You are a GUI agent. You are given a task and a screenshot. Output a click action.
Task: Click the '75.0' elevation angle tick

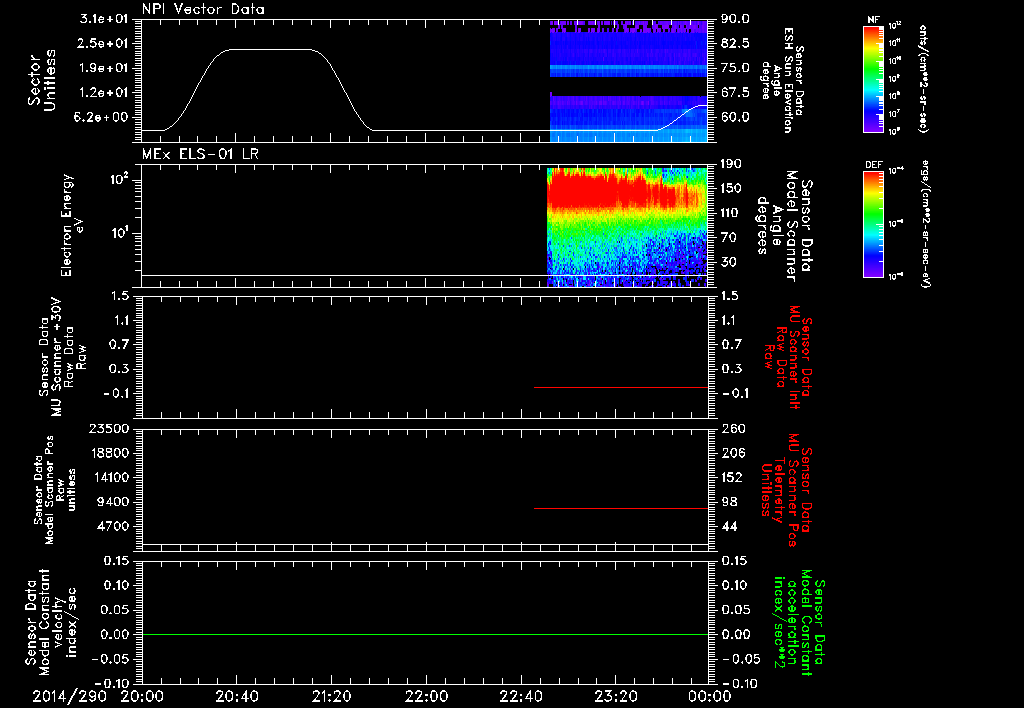tap(735, 68)
